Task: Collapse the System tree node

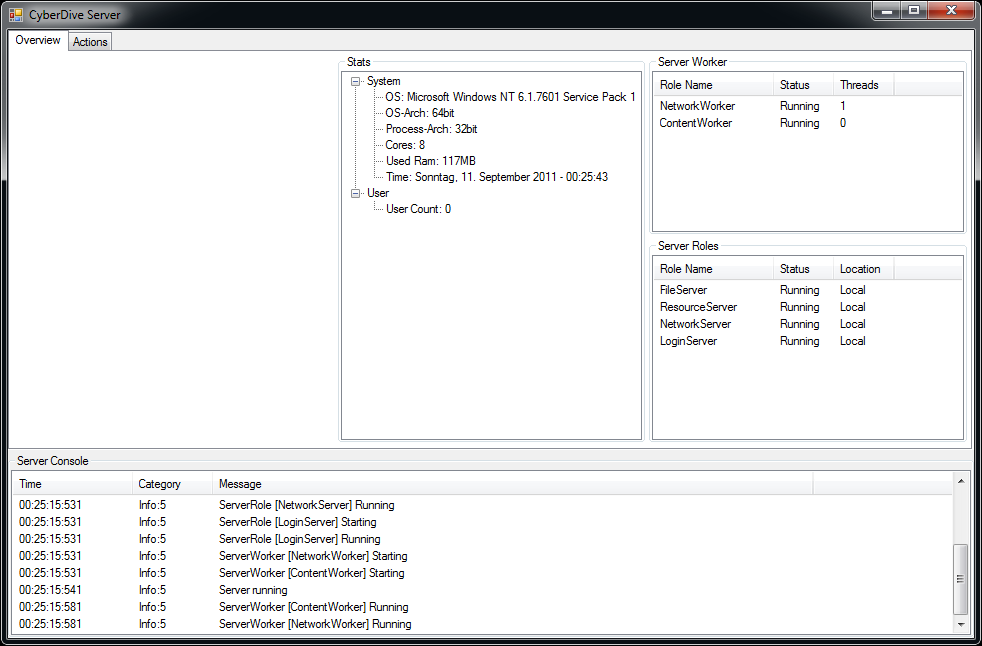Action: tap(357, 82)
